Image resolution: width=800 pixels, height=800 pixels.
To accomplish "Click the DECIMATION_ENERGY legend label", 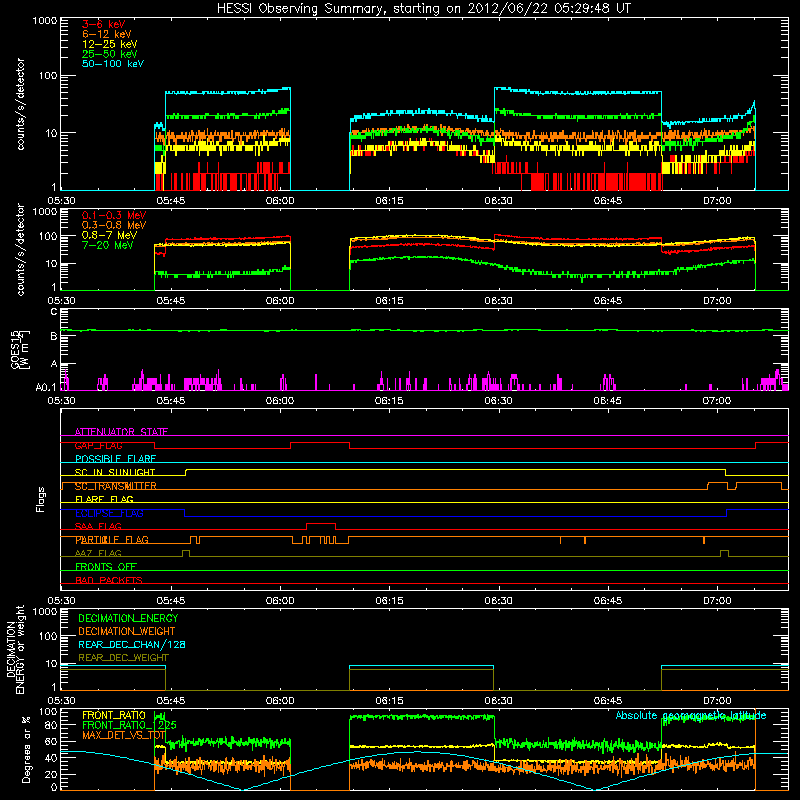I will pyautogui.click(x=128, y=618).
